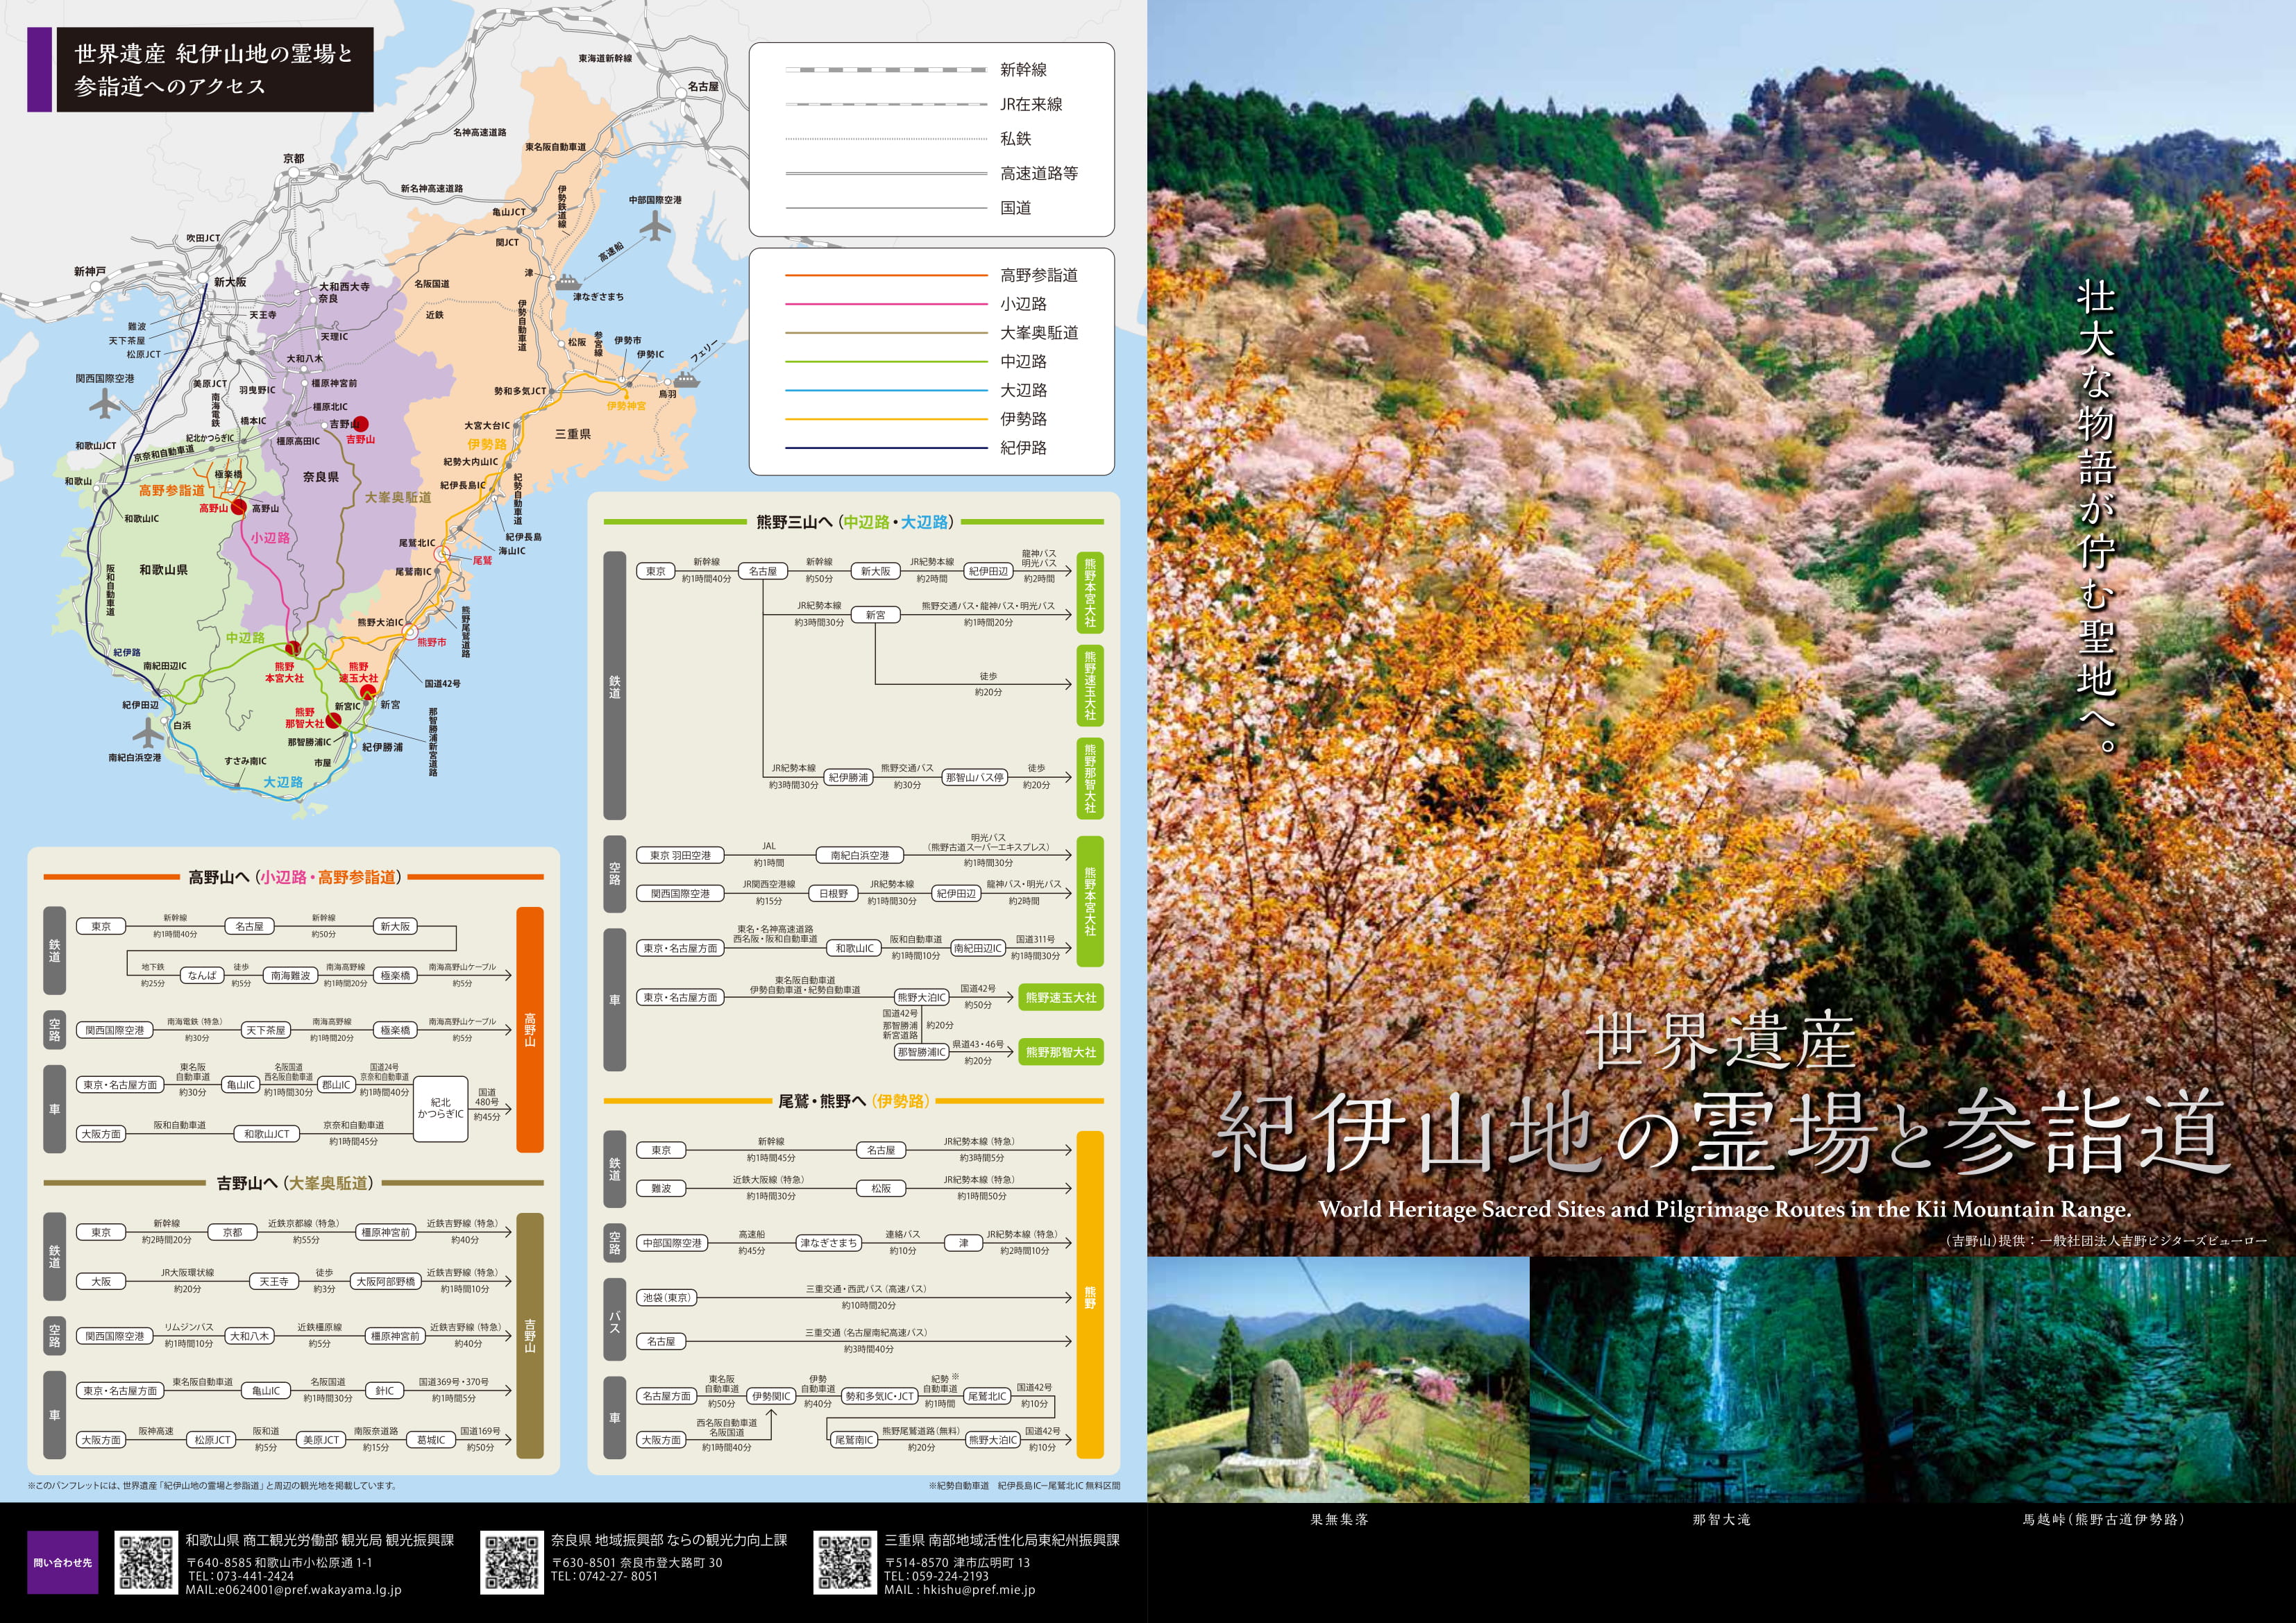Click the Mie prefecture QR code

[845, 1564]
